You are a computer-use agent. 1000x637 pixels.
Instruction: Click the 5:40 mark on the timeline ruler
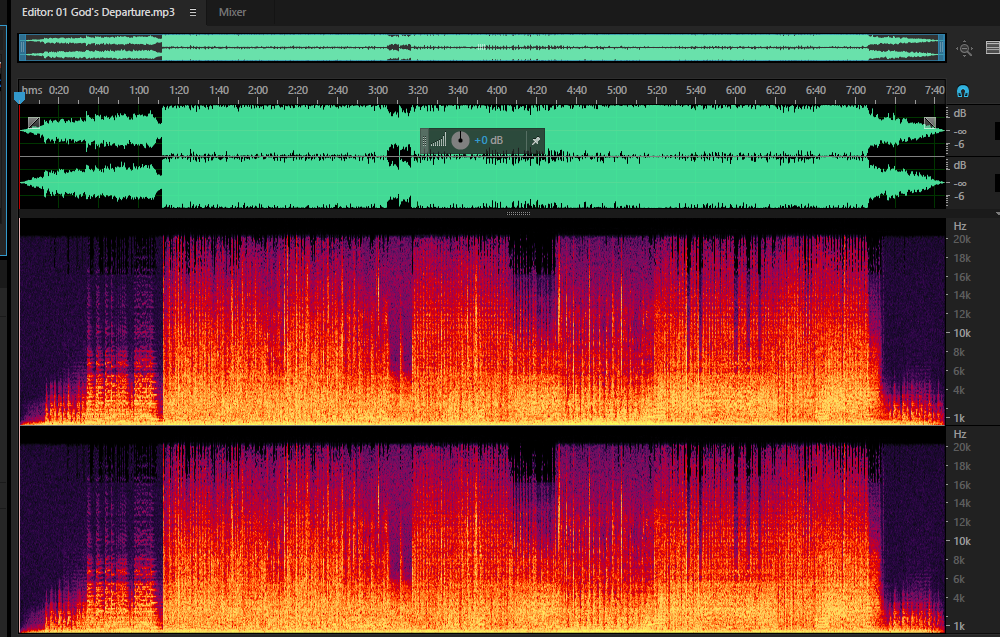(x=696, y=91)
